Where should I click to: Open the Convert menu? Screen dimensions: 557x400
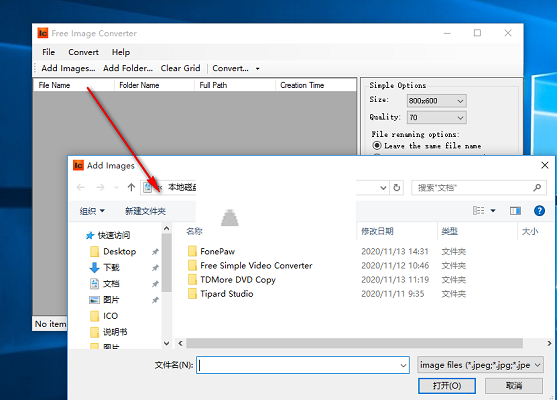click(83, 52)
